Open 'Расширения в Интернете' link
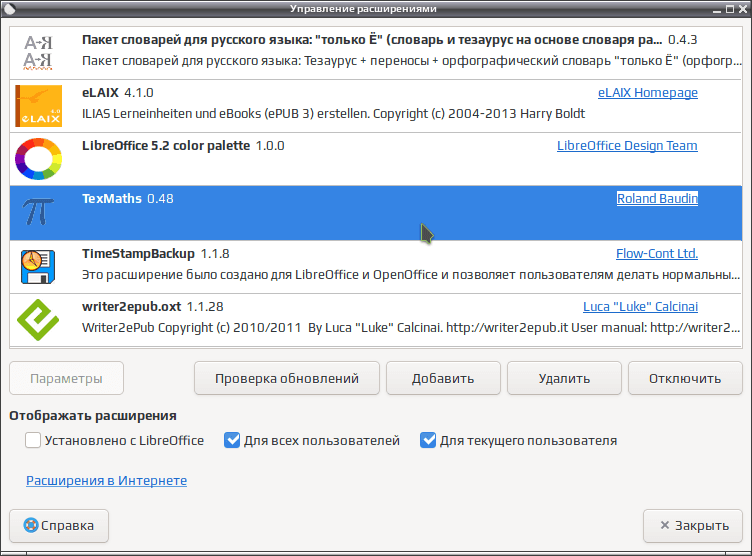The width and height of the screenshot is (752, 556). pyautogui.click(x=106, y=480)
